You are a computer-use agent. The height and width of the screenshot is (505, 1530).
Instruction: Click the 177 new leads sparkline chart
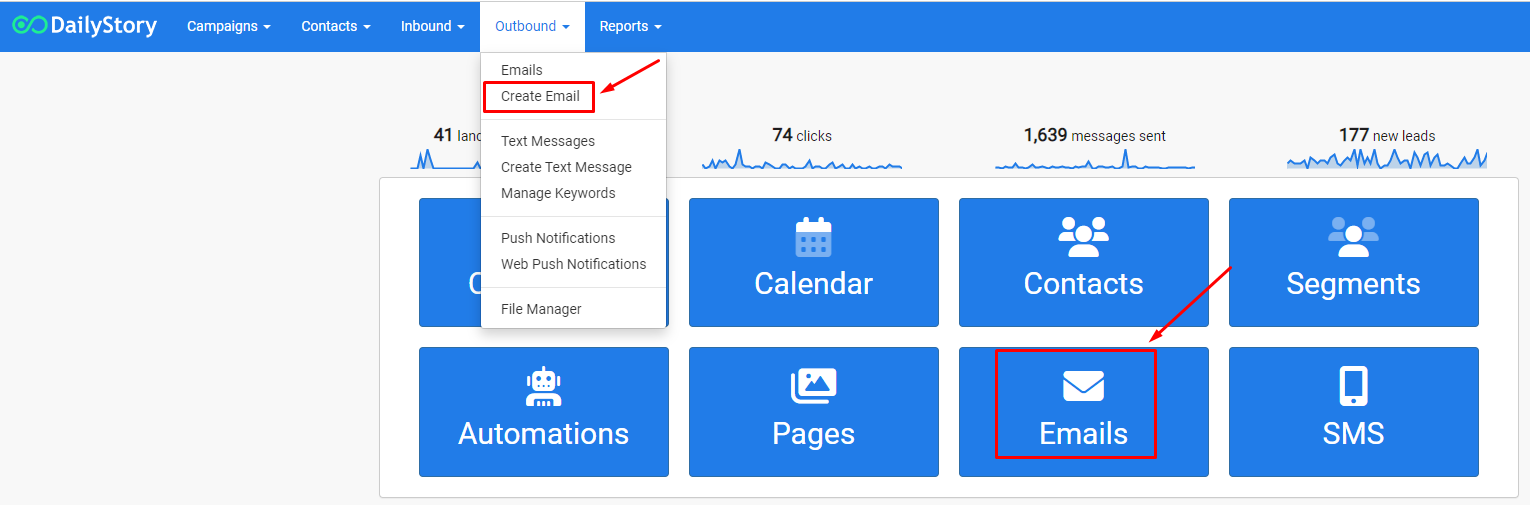click(1386, 159)
